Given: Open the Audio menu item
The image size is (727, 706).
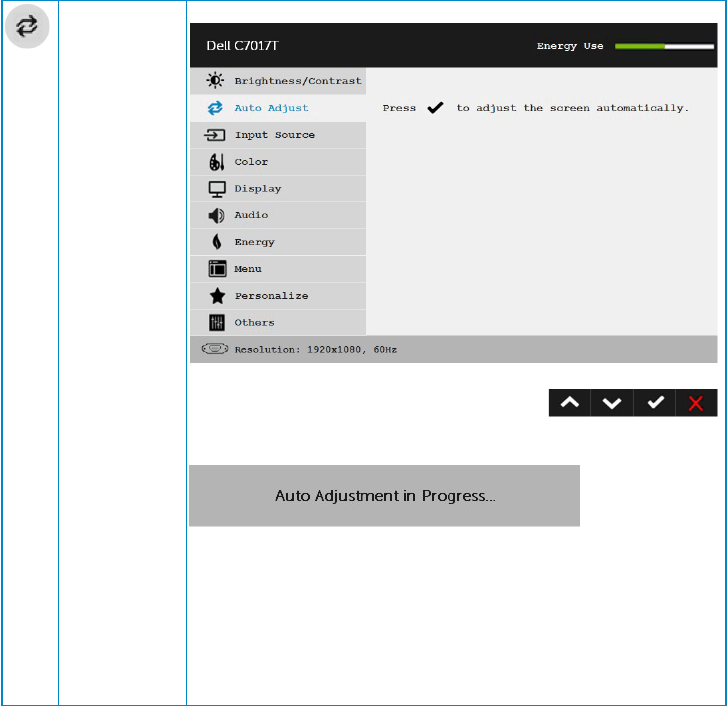Looking at the screenshot, I should click(278, 215).
